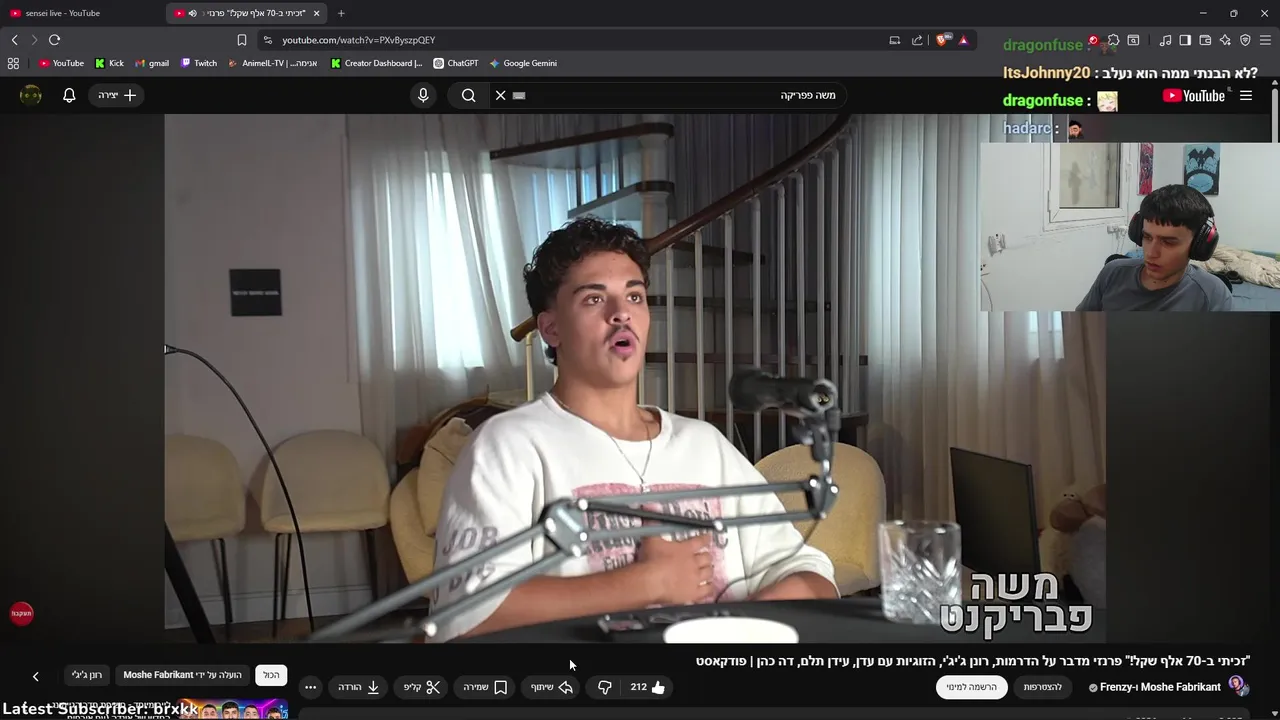Go to YouTube home via the logo
This screenshot has width=1280, height=720.
point(1193,96)
